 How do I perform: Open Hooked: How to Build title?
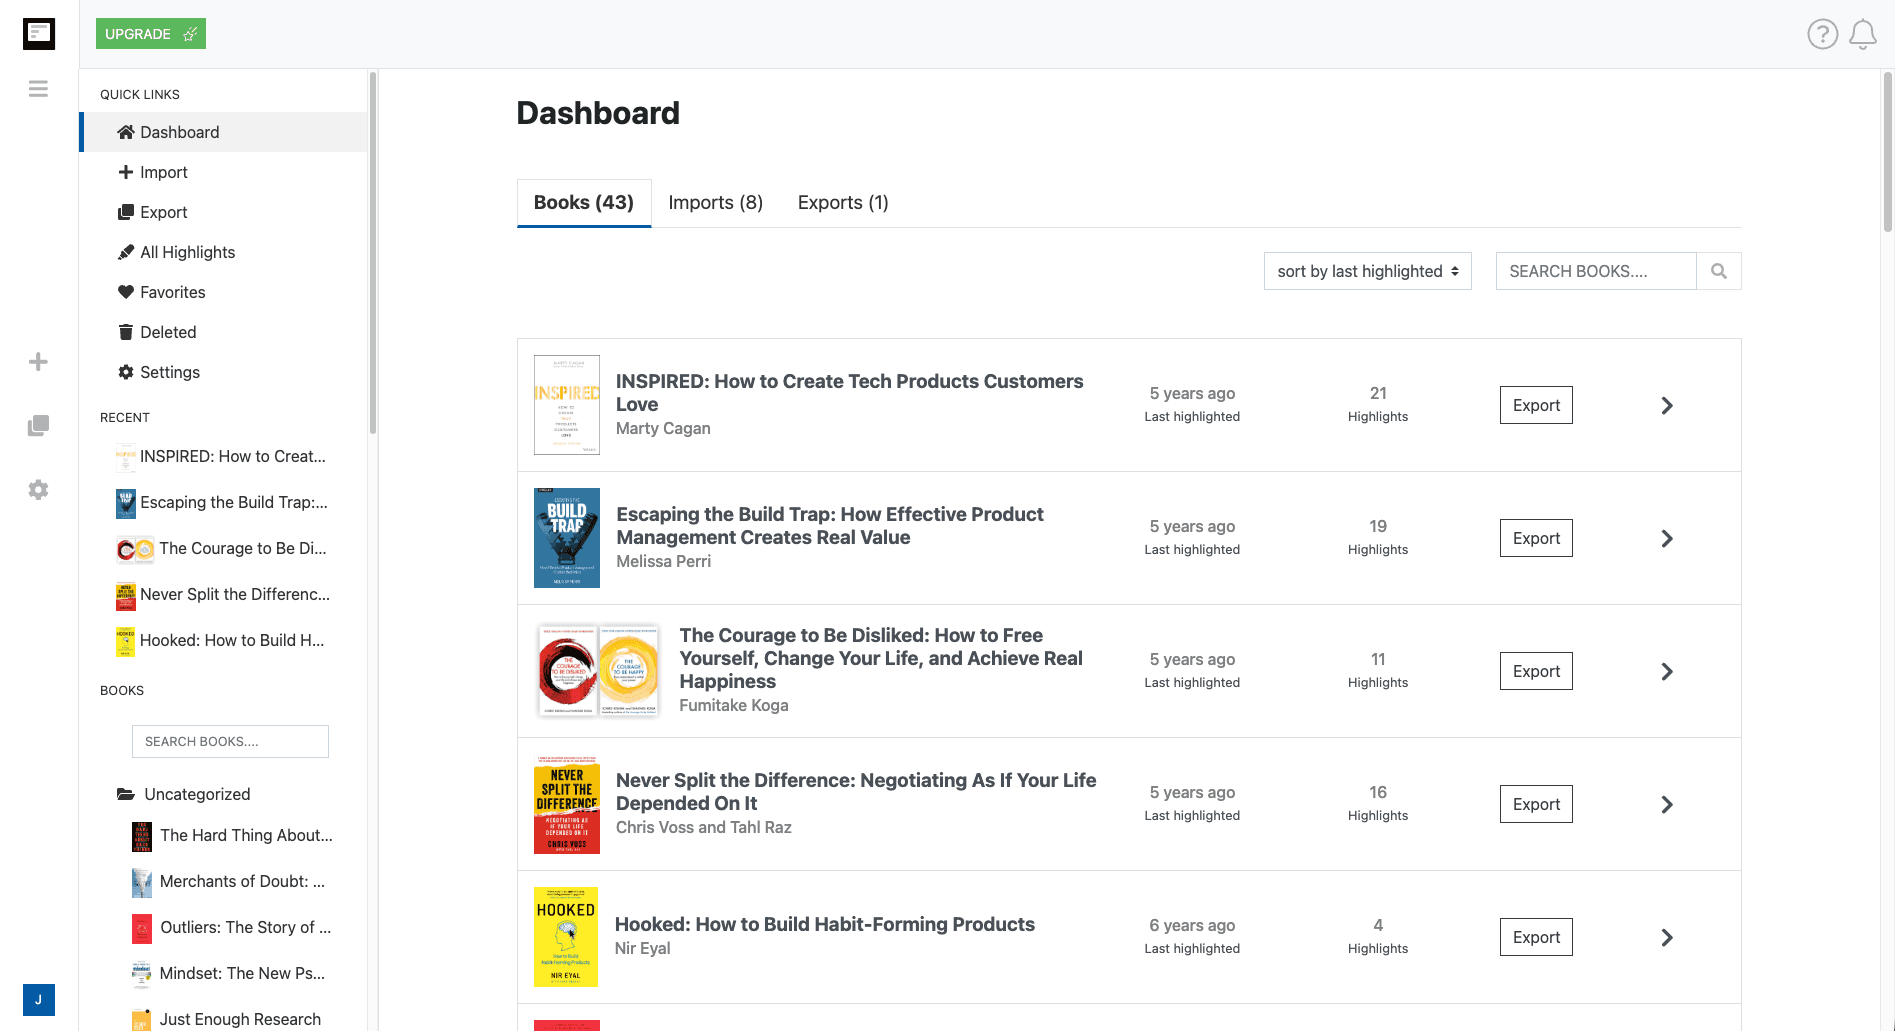click(x=825, y=924)
